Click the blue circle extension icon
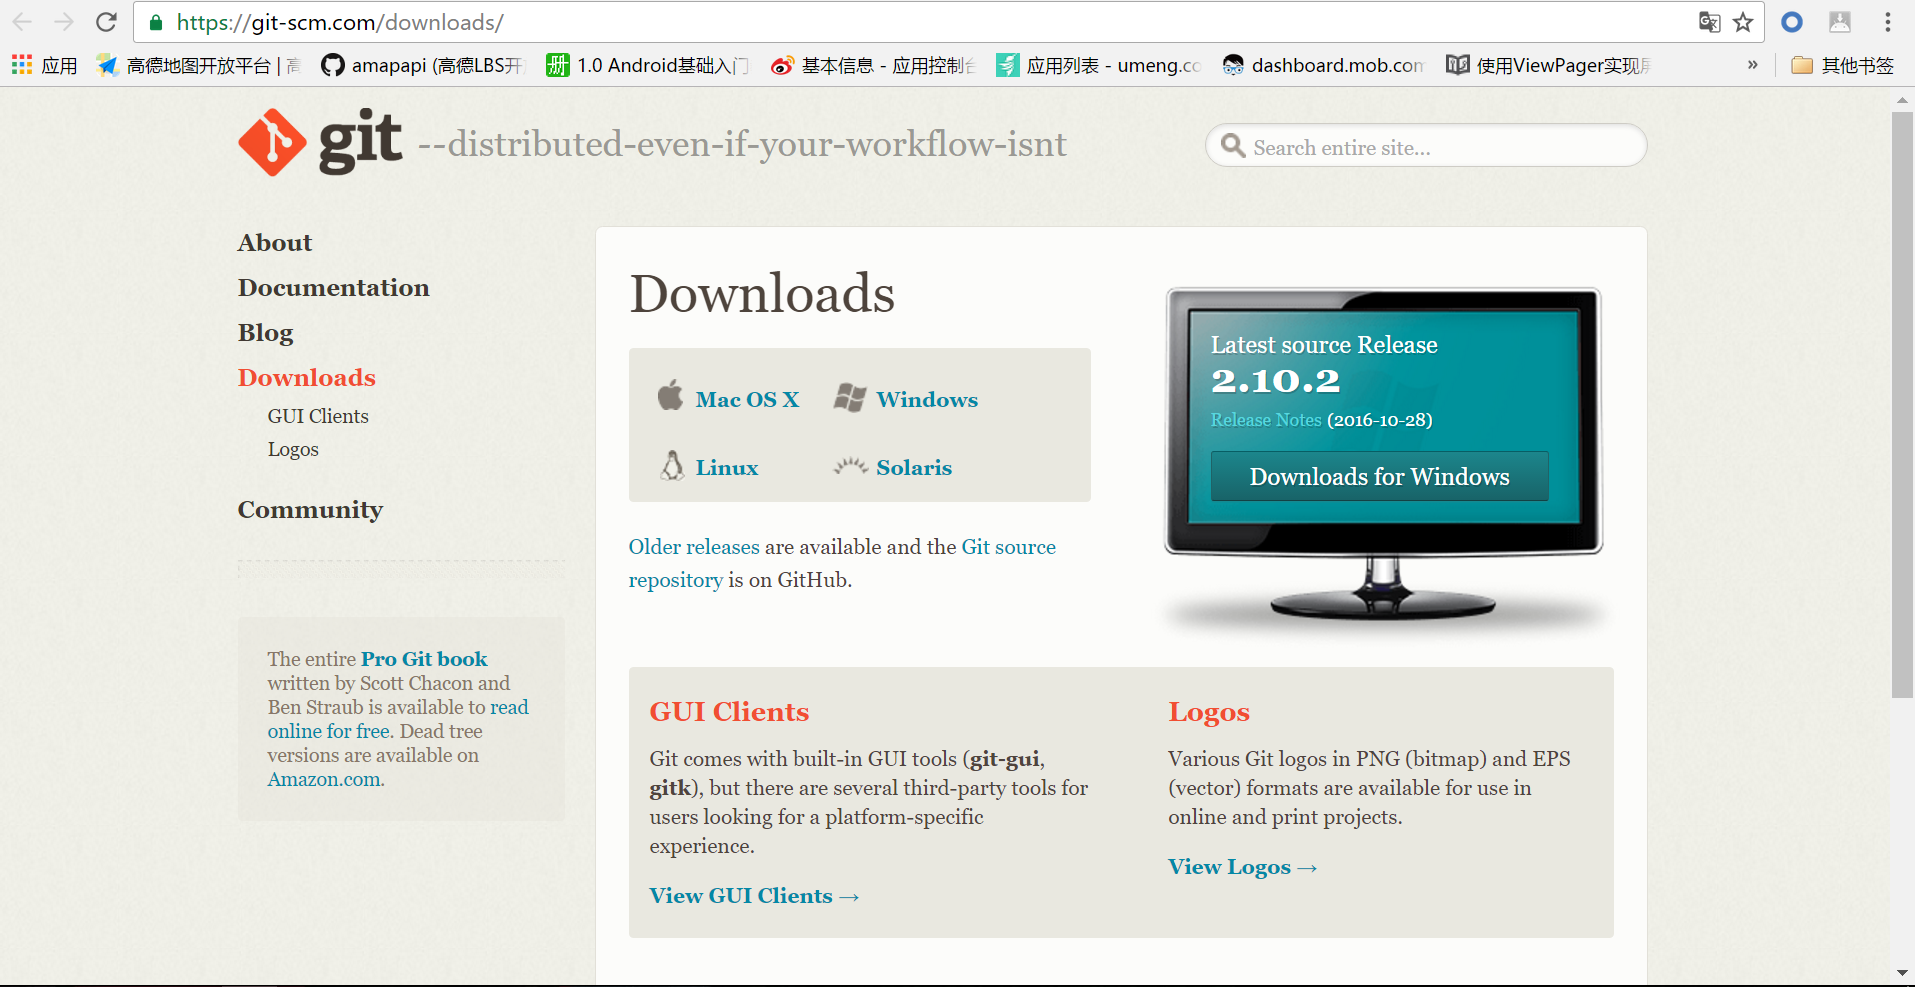1915x987 pixels. (x=1792, y=22)
